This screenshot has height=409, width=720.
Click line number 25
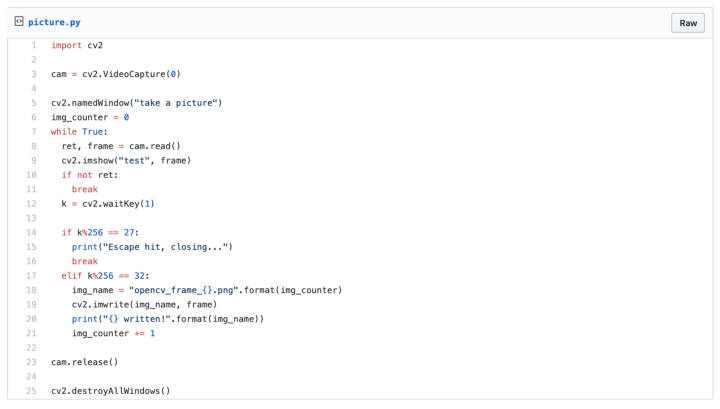tap(31, 391)
